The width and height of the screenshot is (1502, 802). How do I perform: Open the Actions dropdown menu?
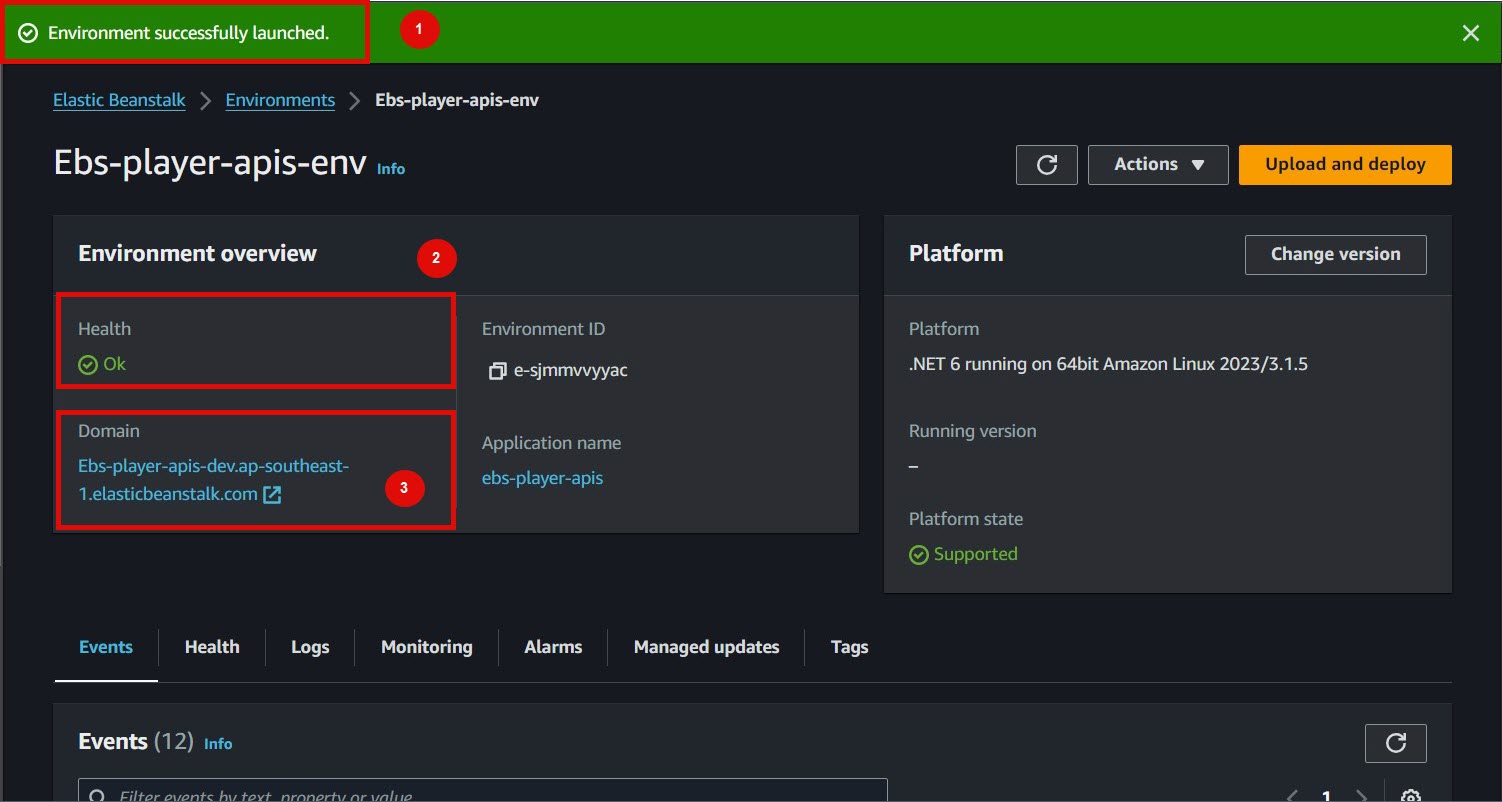(x=1158, y=165)
